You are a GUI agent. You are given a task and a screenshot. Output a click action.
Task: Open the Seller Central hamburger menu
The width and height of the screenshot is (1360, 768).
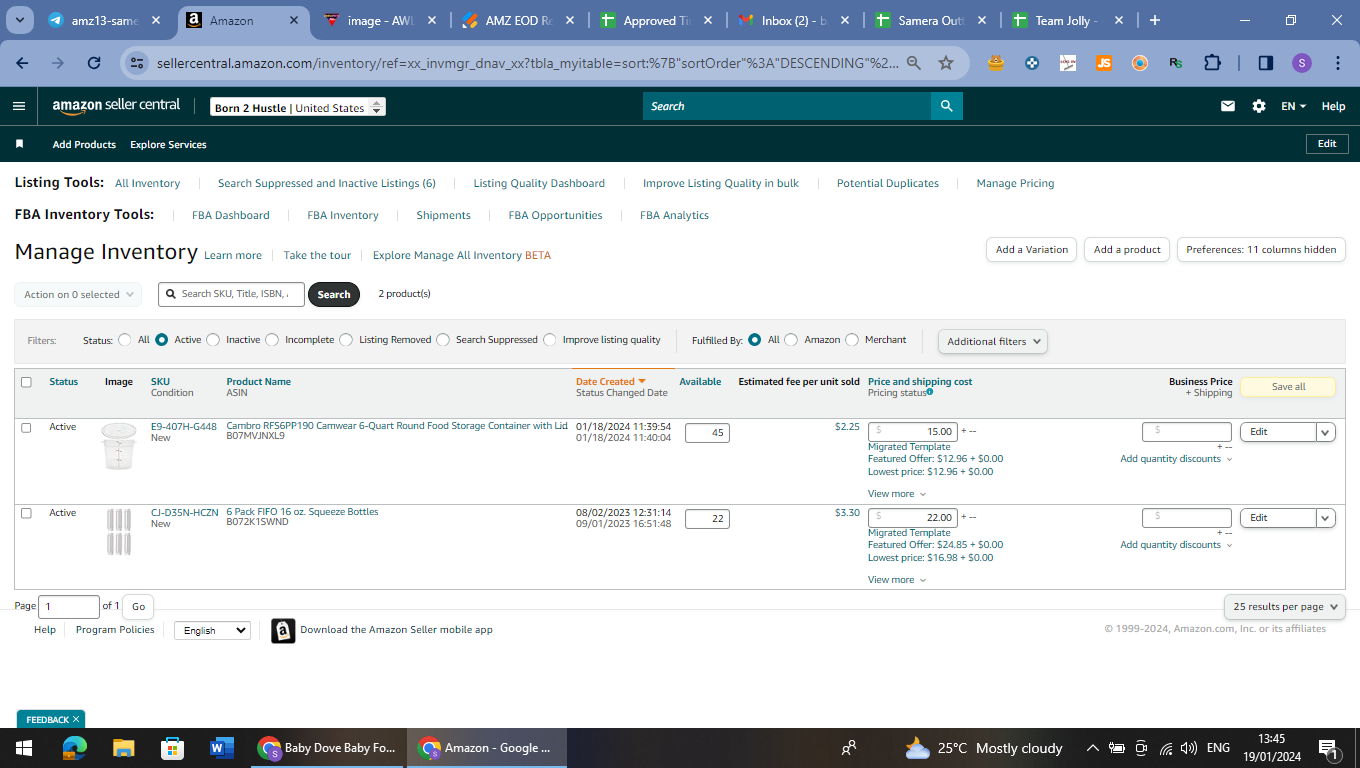[x=19, y=106]
